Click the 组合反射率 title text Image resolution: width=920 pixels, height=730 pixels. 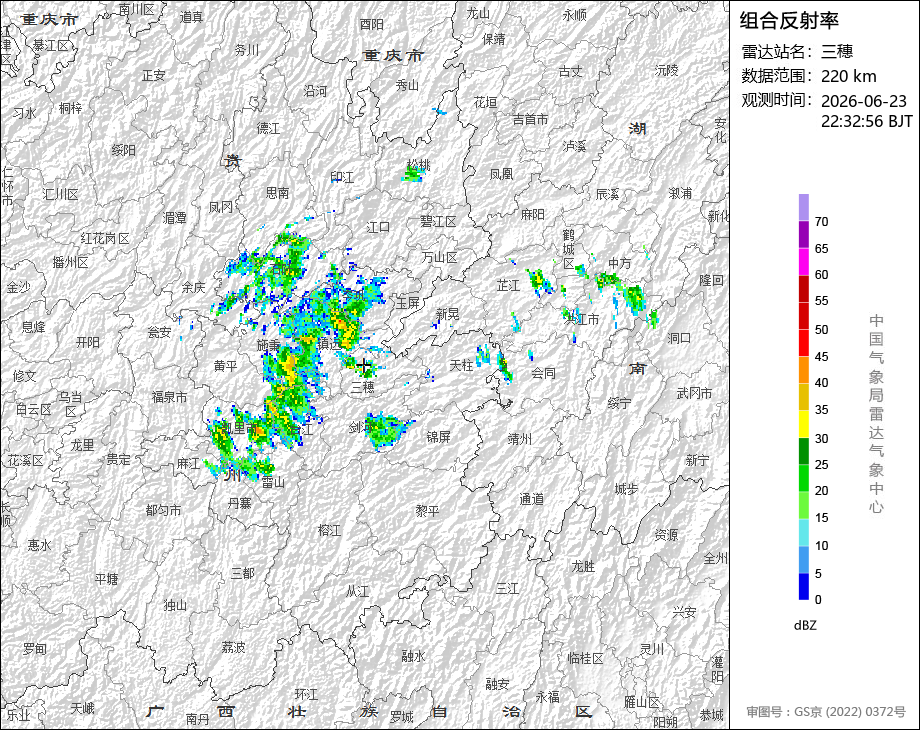[789, 21]
